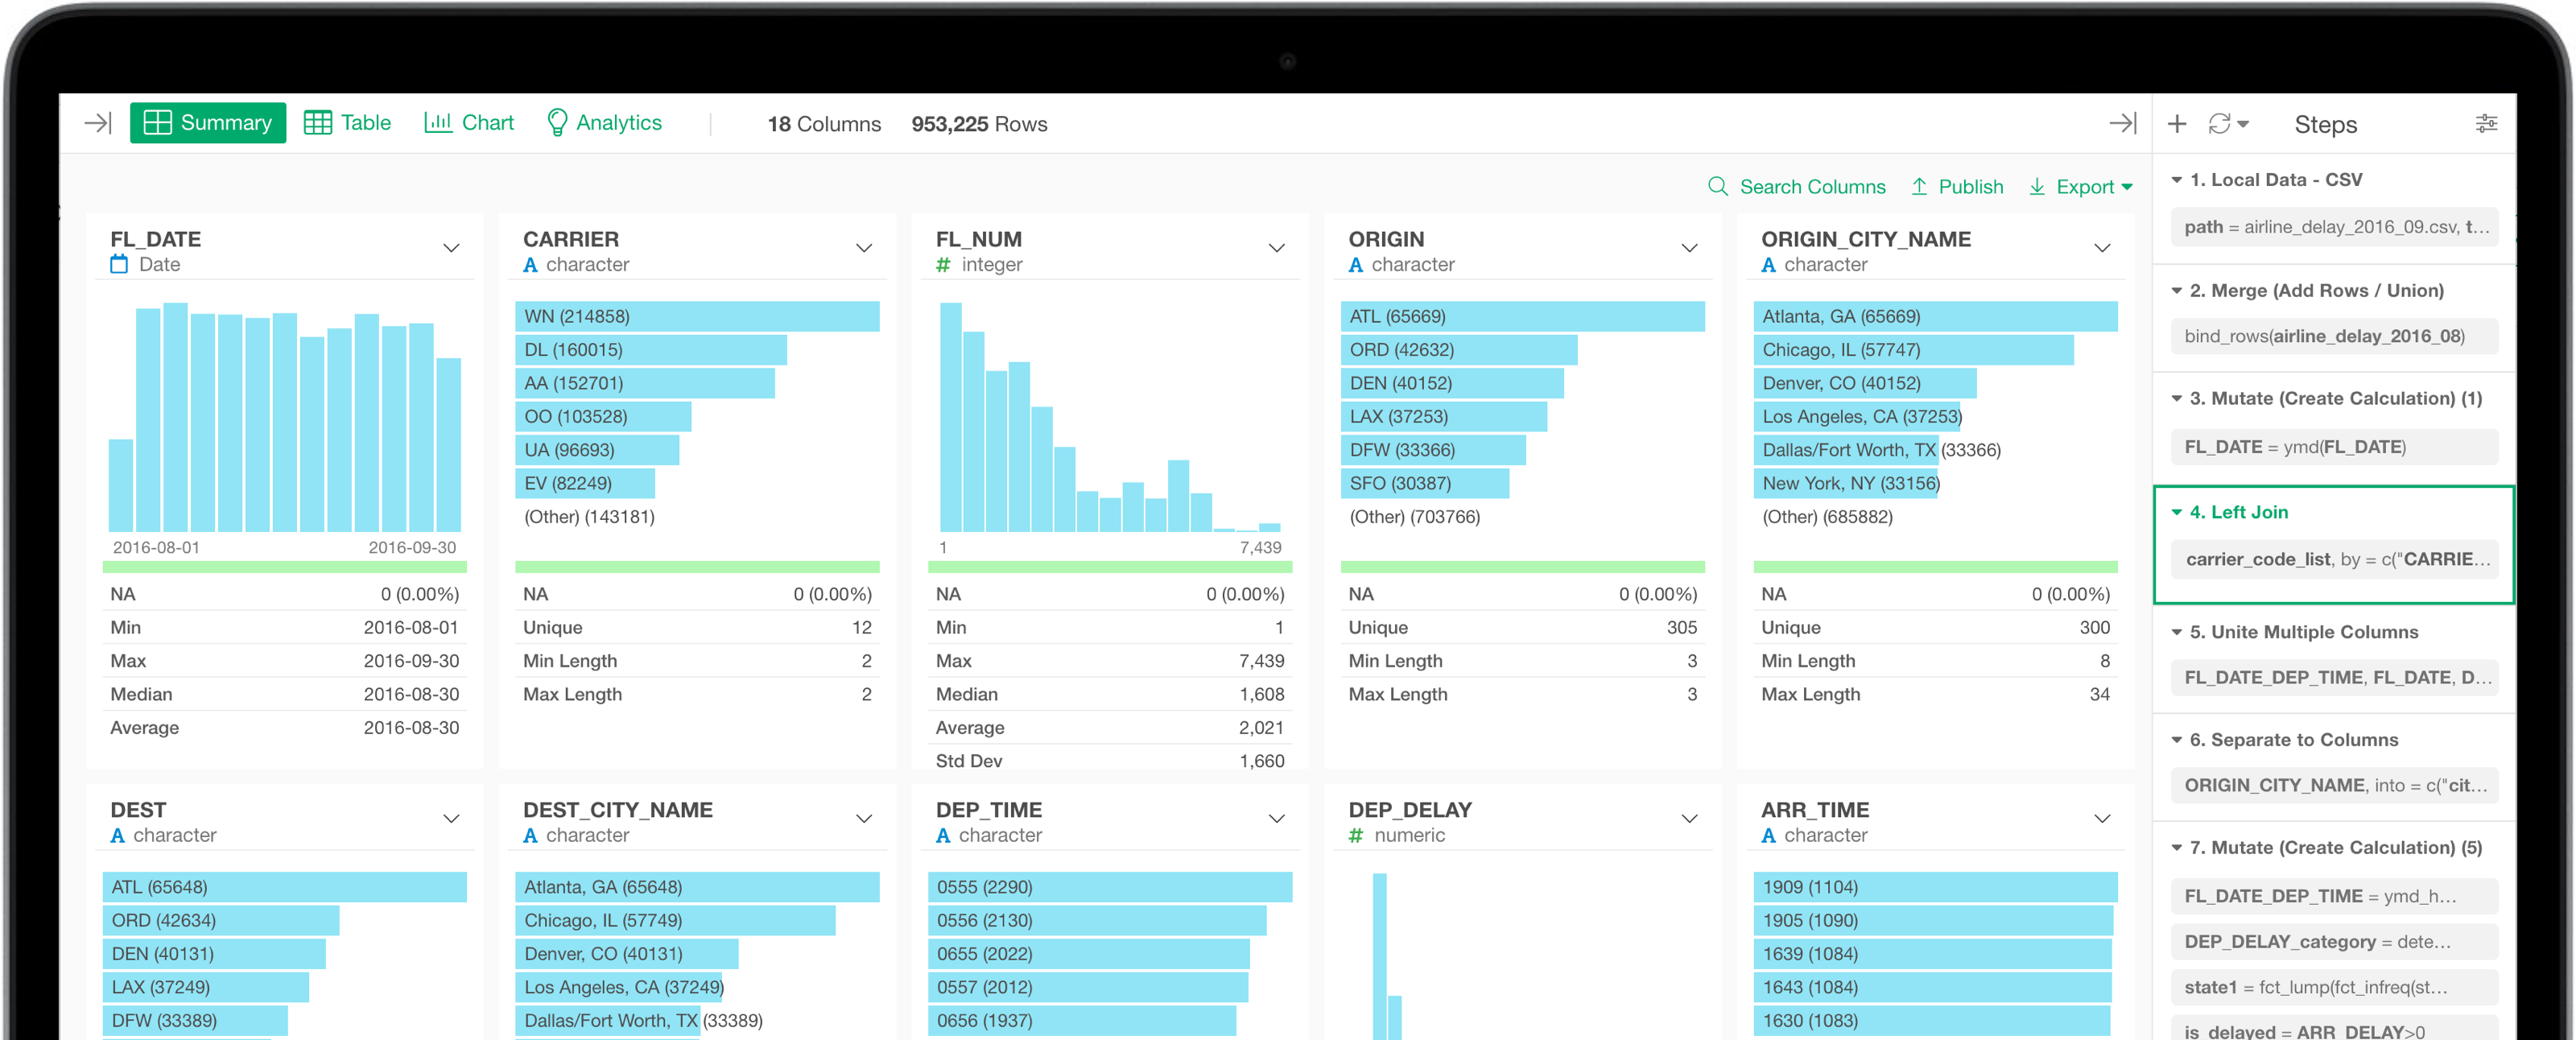Click the FL_NUM integer hash icon
Image resolution: width=2576 pixels, height=1040 pixels.
click(x=943, y=265)
